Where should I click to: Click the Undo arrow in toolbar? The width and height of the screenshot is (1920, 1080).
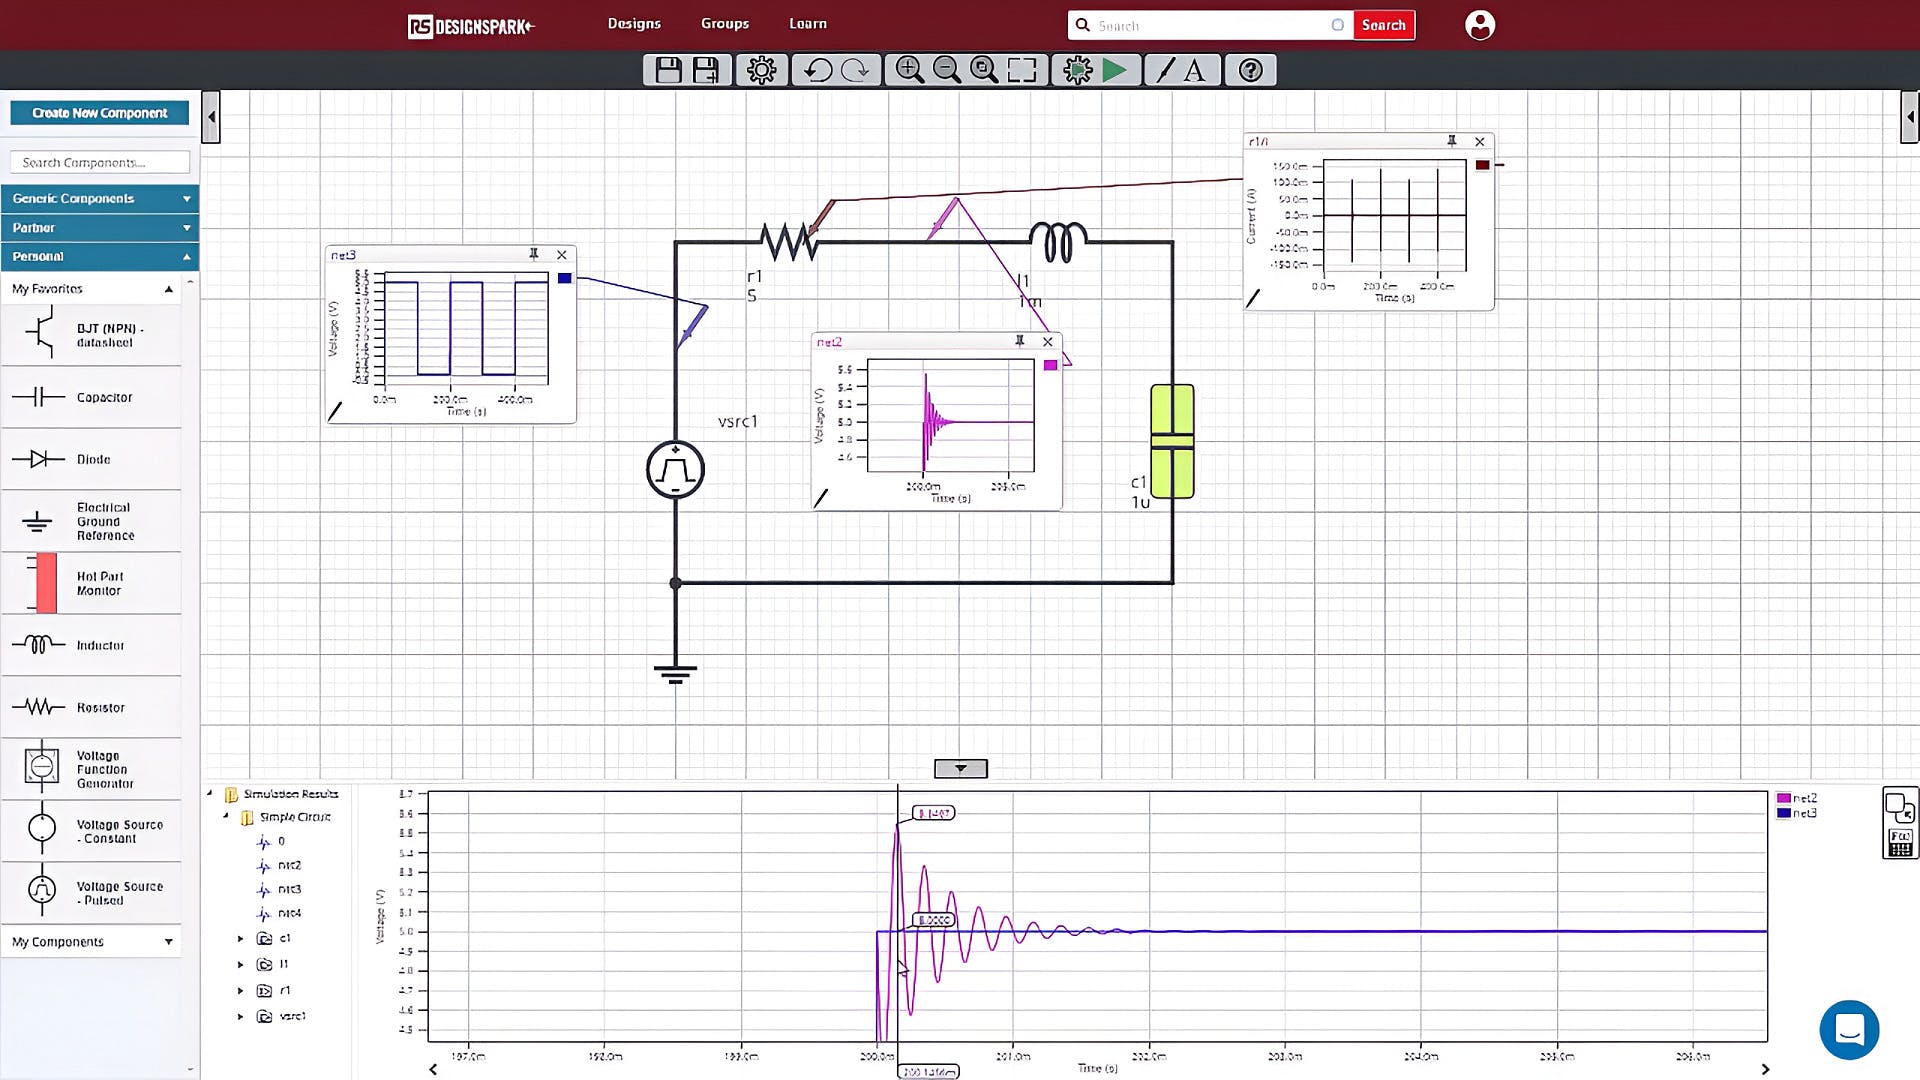click(x=818, y=70)
